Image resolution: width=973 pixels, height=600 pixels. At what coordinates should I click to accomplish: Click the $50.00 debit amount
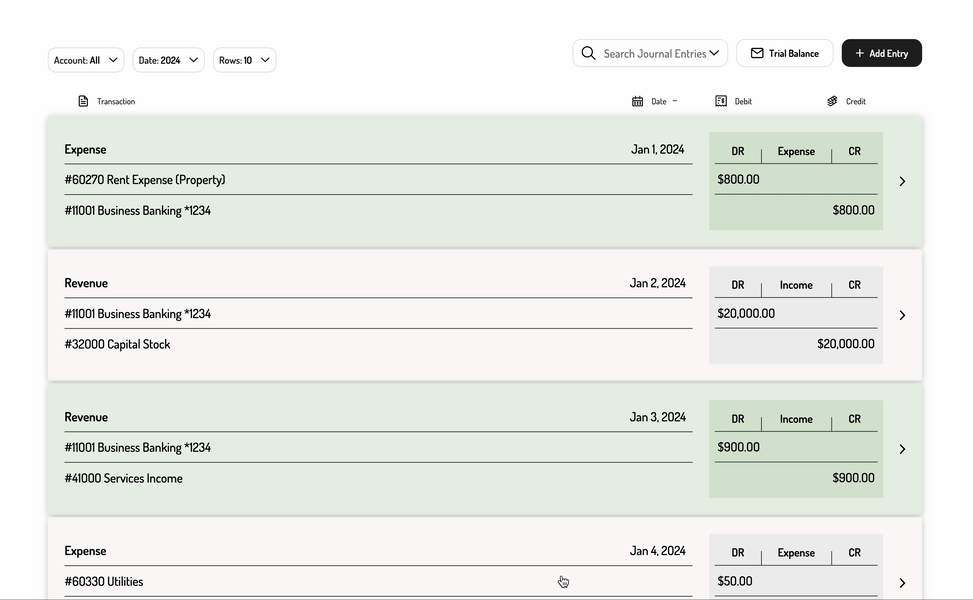tap(735, 581)
